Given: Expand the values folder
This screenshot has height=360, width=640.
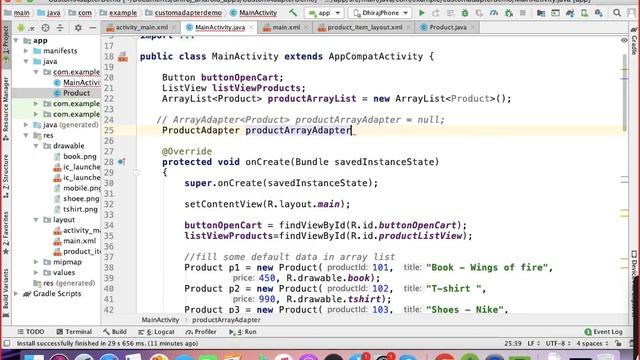Looking at the screenshot, I should pyautogui.click(x=36, y=273).
